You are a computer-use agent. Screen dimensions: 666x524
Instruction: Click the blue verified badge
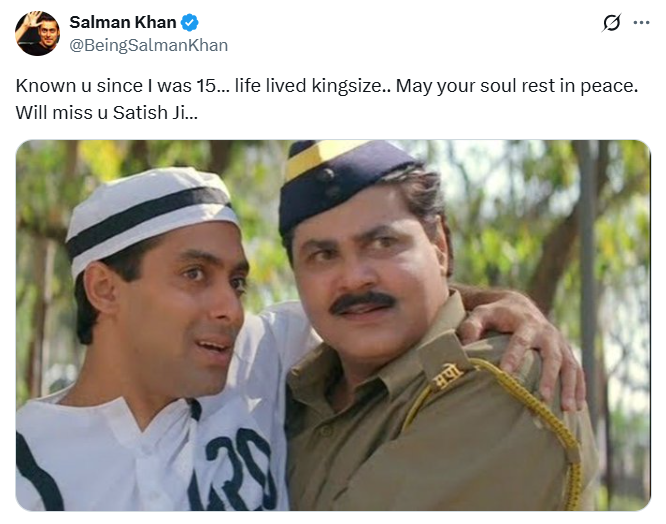[x=188, y=23]
